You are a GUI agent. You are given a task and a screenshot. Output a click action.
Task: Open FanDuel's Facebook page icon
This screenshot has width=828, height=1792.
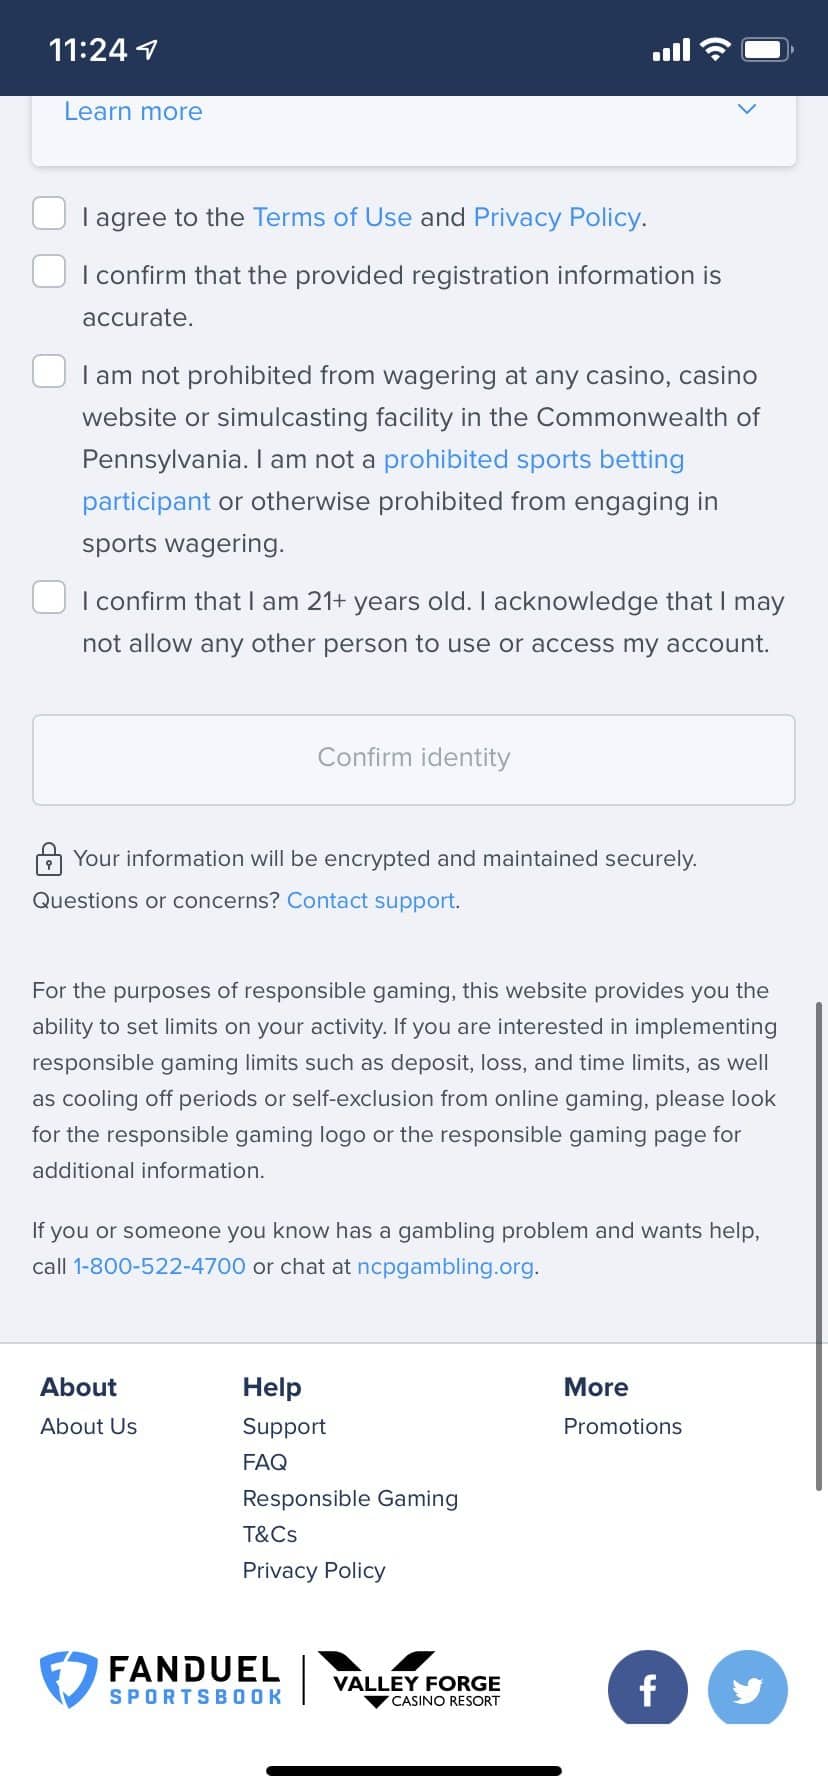[647, 1688]
